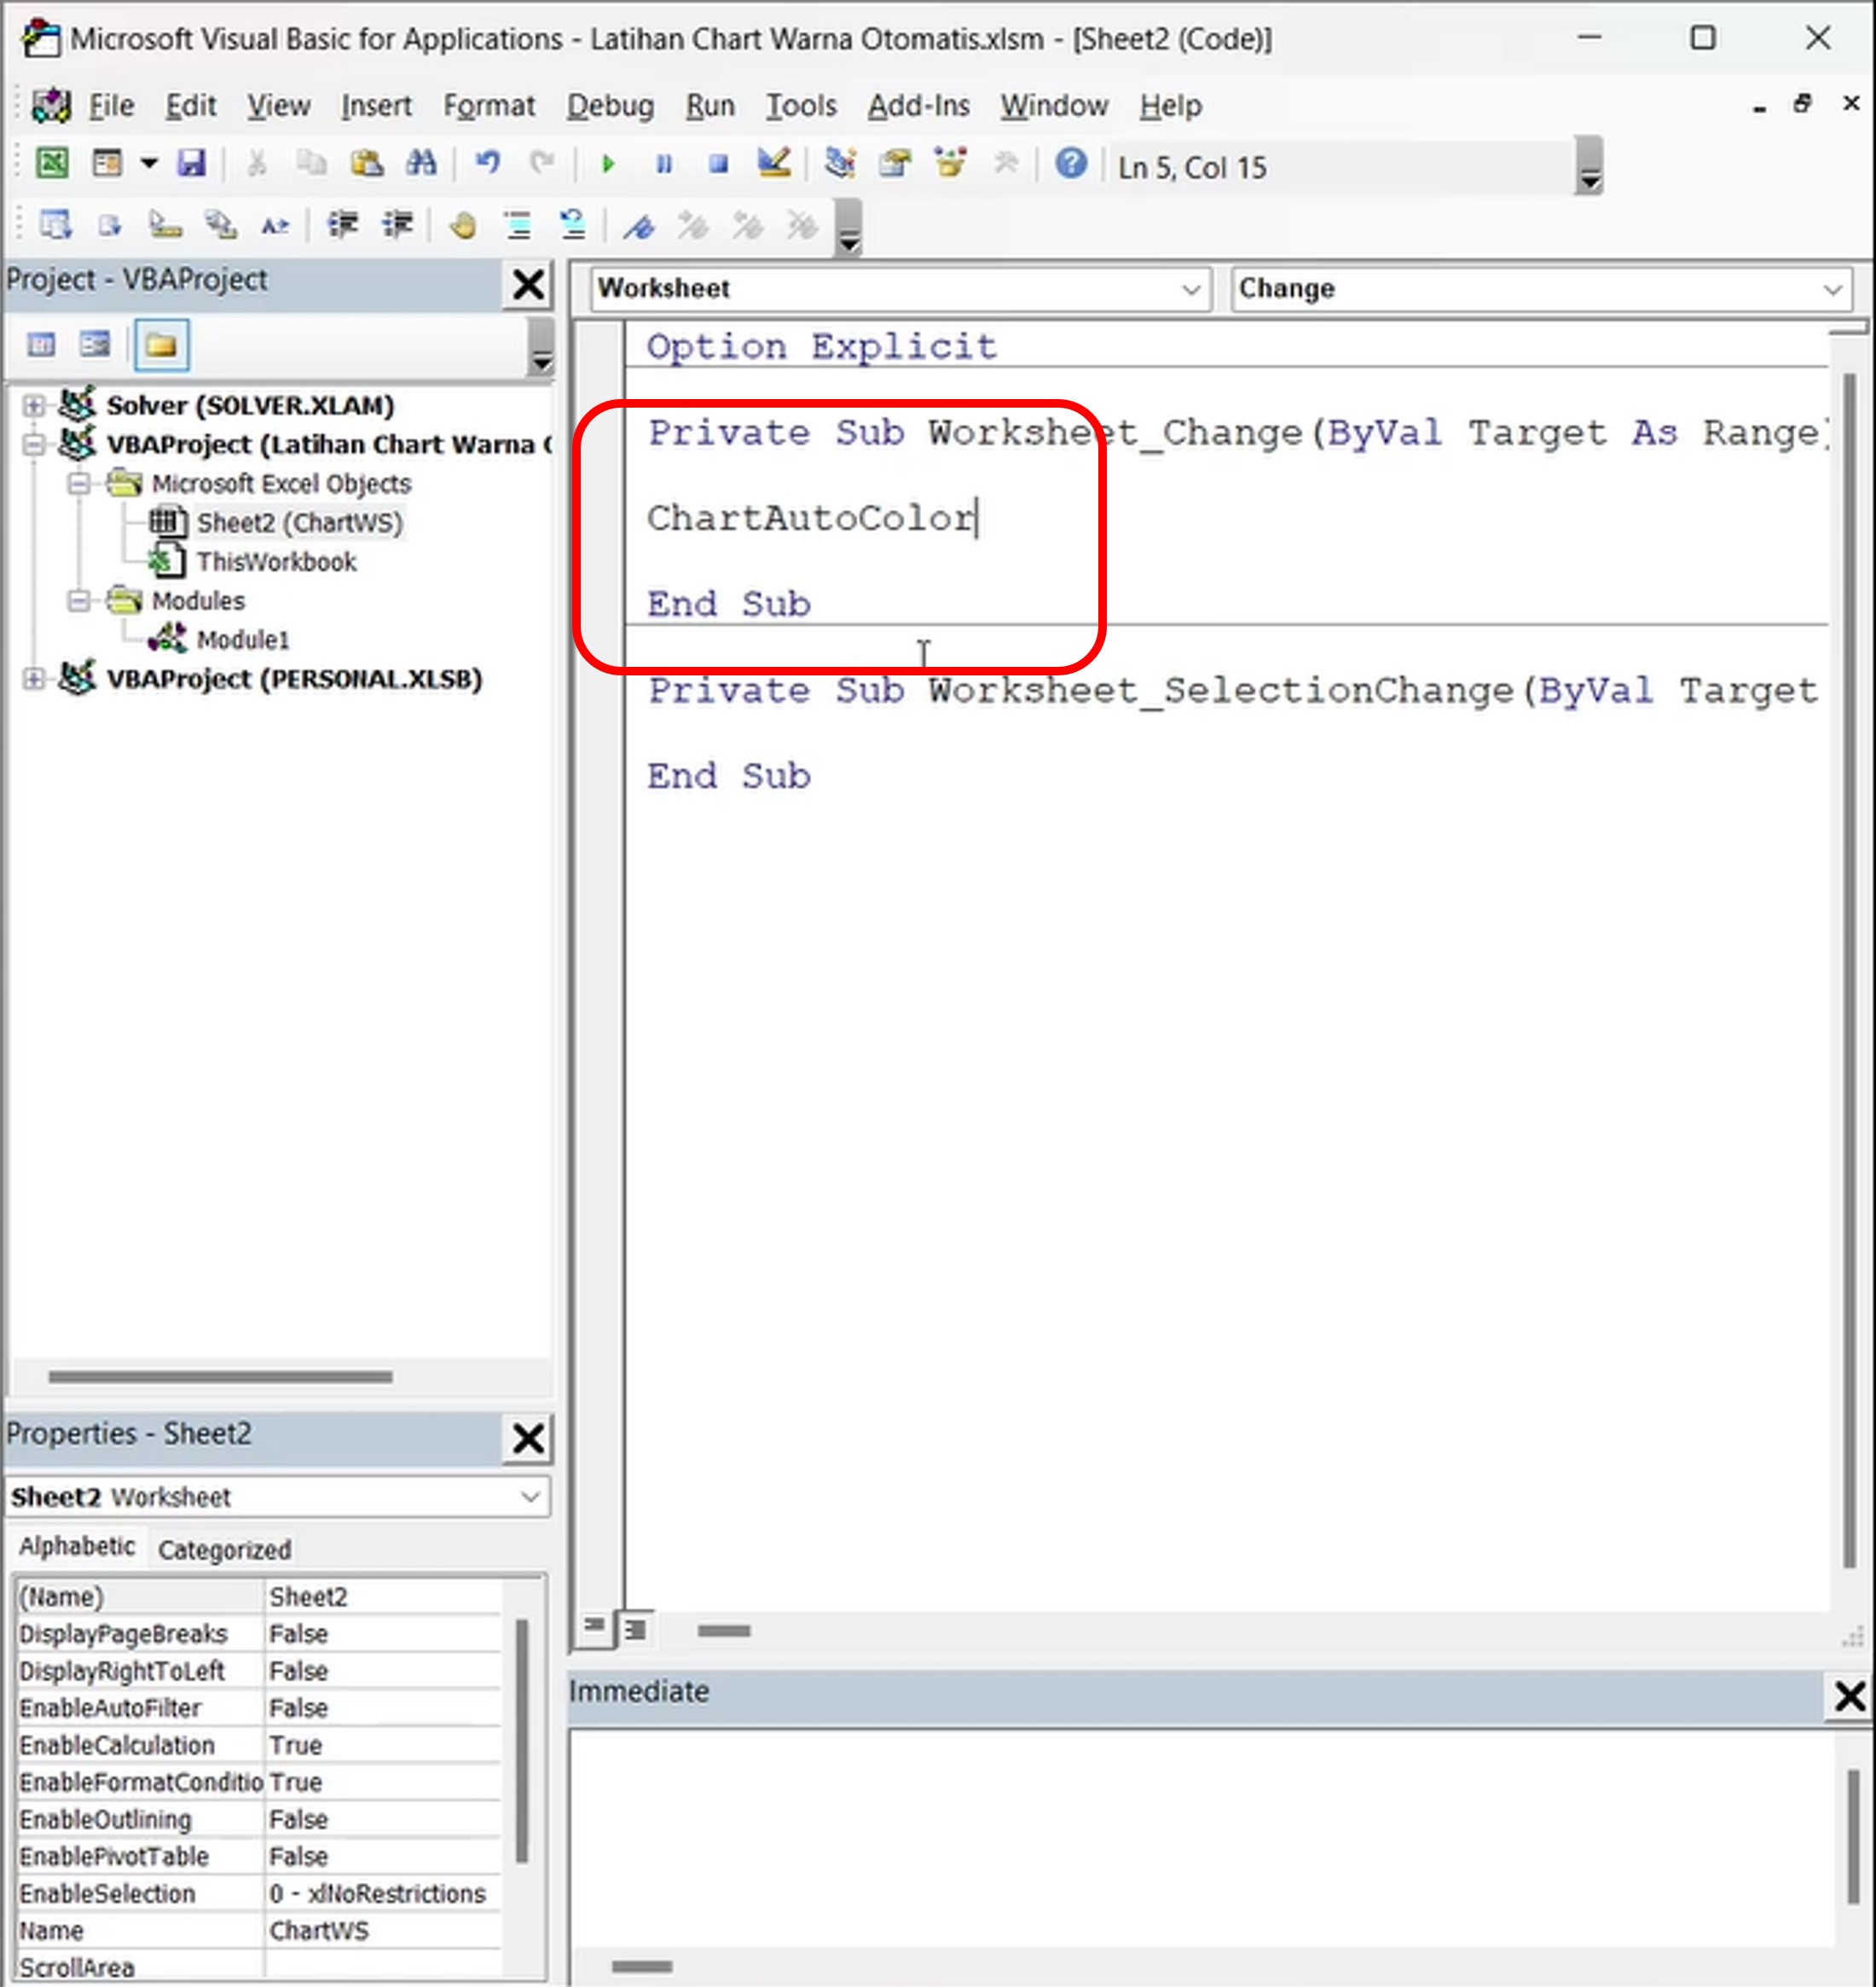Close the Immediate window pane
Screen dimensions: 1876x1987
[1849, 1695]
